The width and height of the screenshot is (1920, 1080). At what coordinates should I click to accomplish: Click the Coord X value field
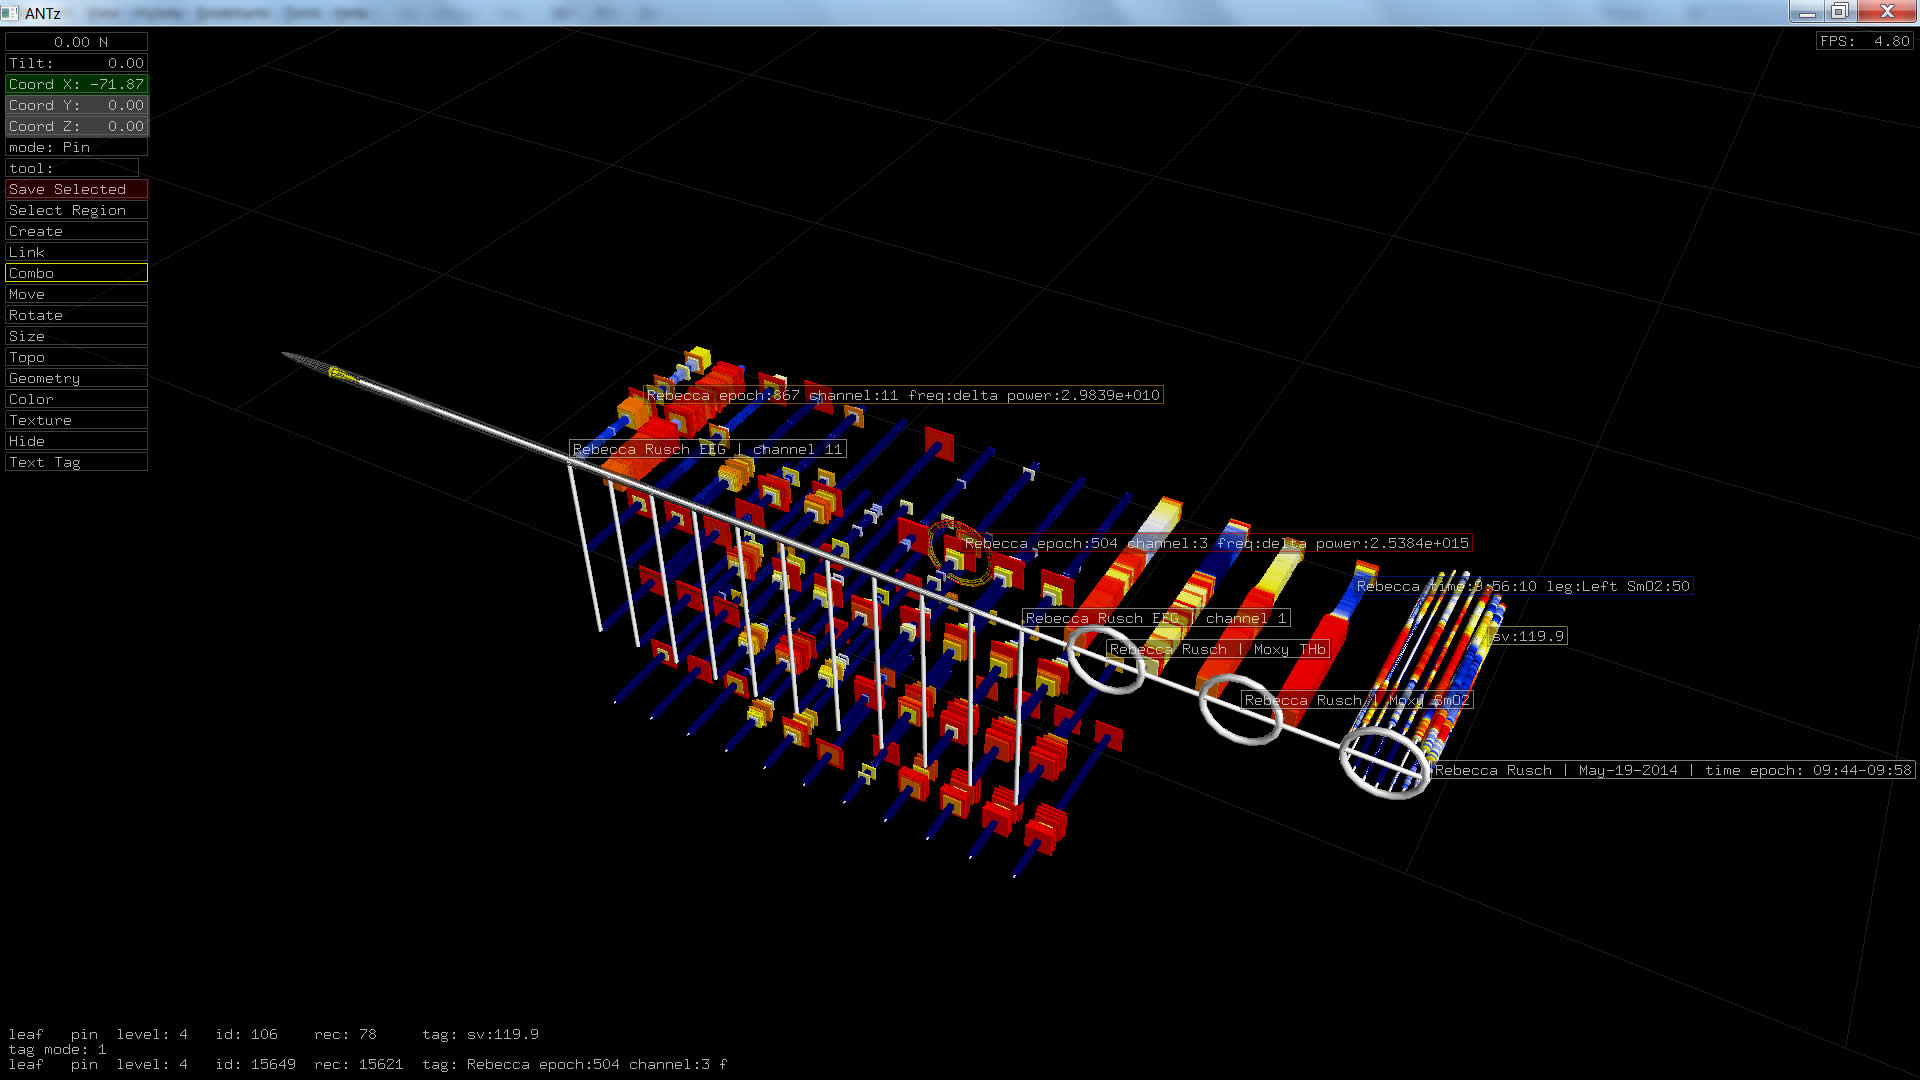click(x=76, y=84)
